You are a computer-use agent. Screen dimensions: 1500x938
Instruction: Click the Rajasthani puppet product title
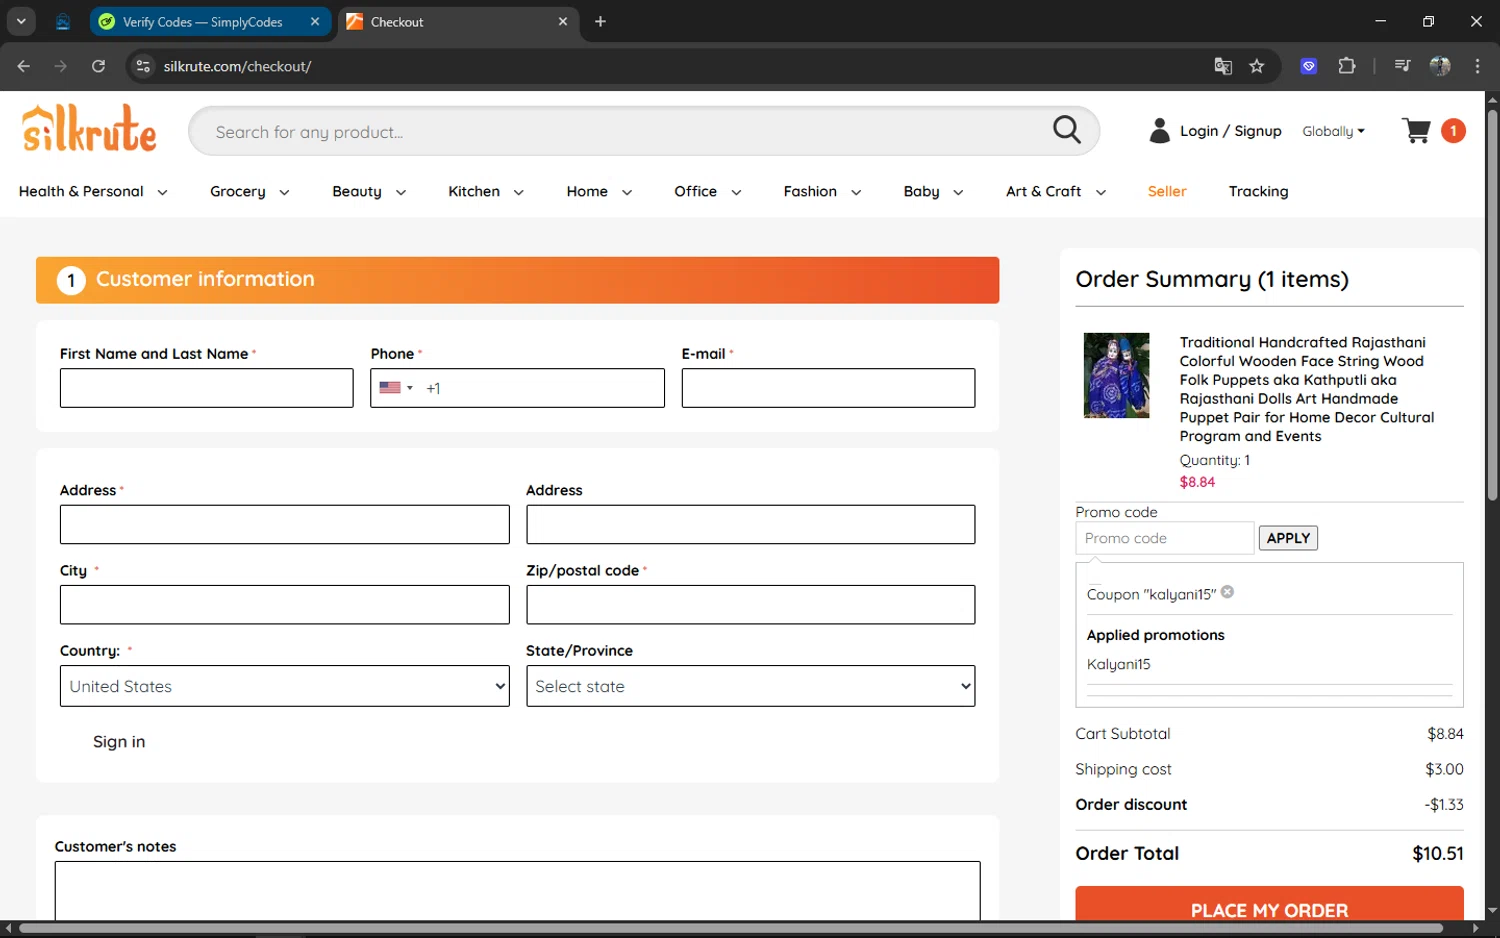coord(1306,389)
